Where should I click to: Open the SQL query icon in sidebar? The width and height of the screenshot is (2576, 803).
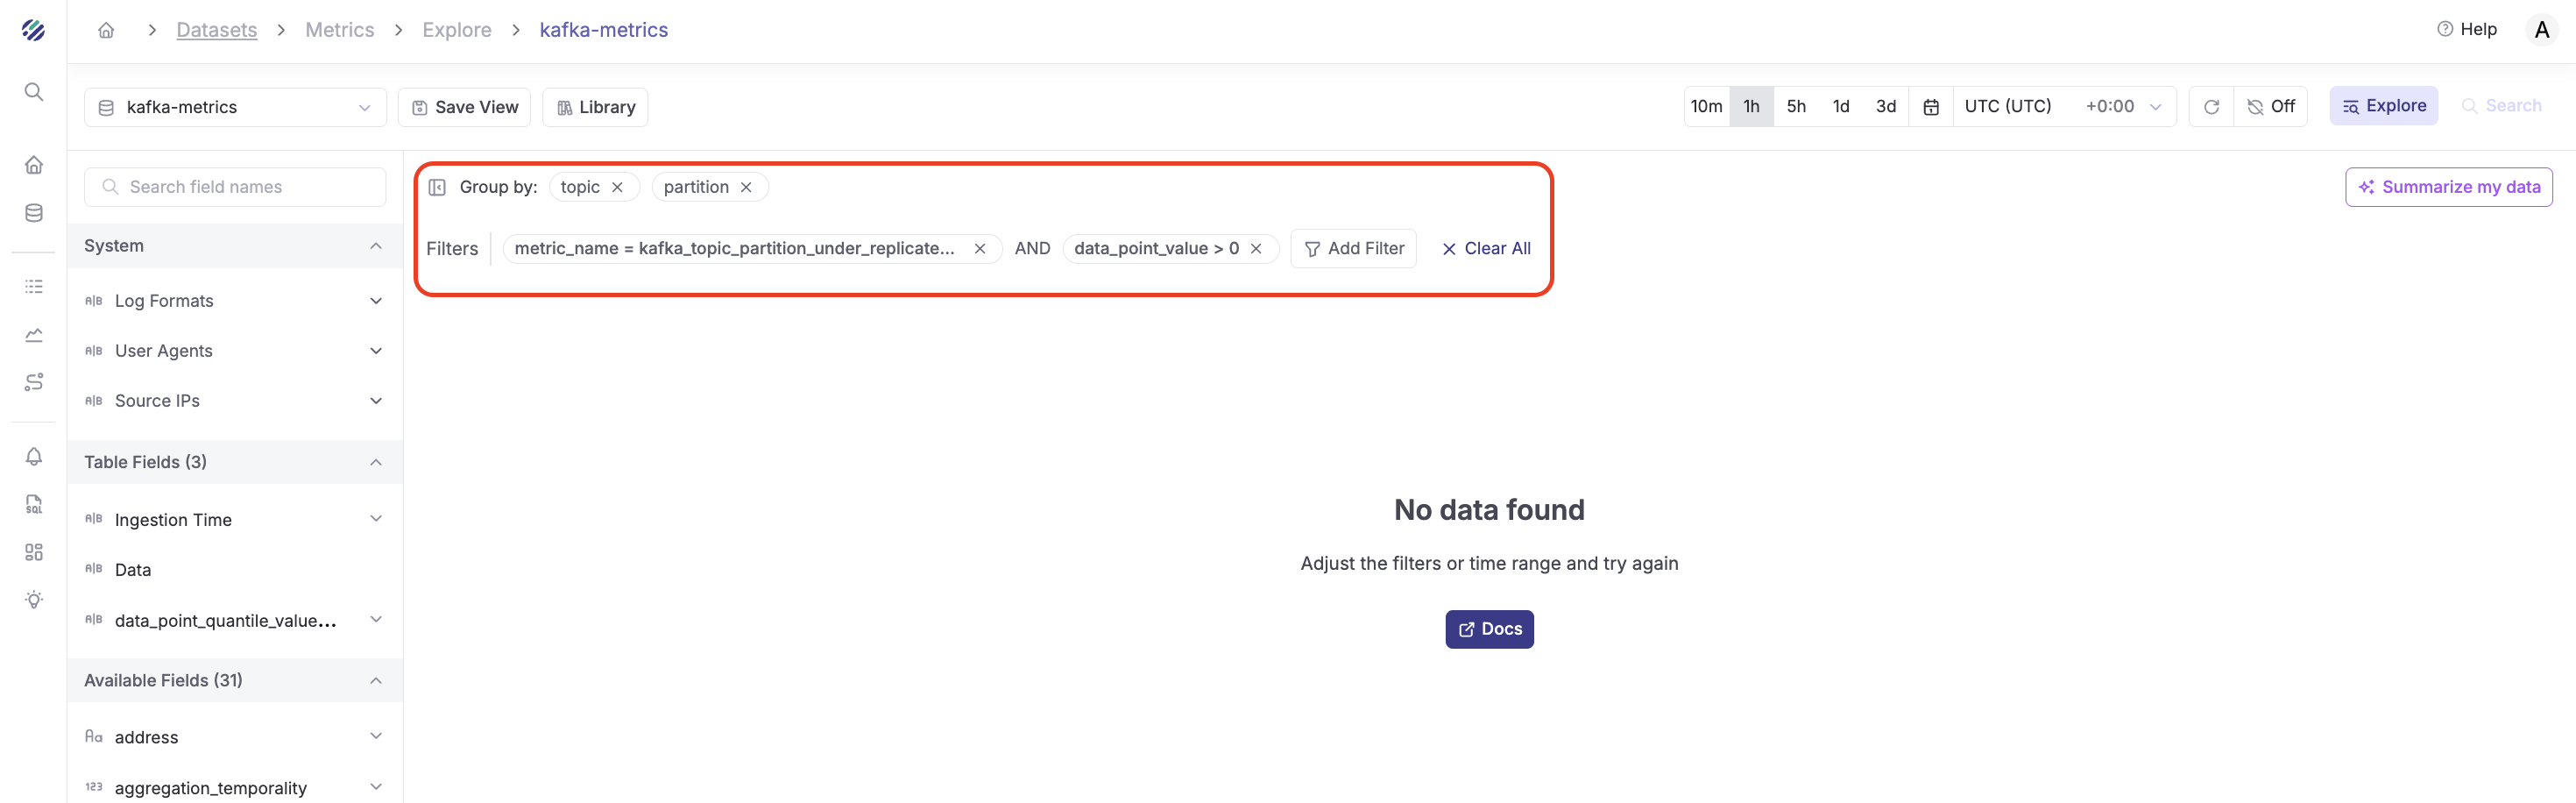(34, 504)
